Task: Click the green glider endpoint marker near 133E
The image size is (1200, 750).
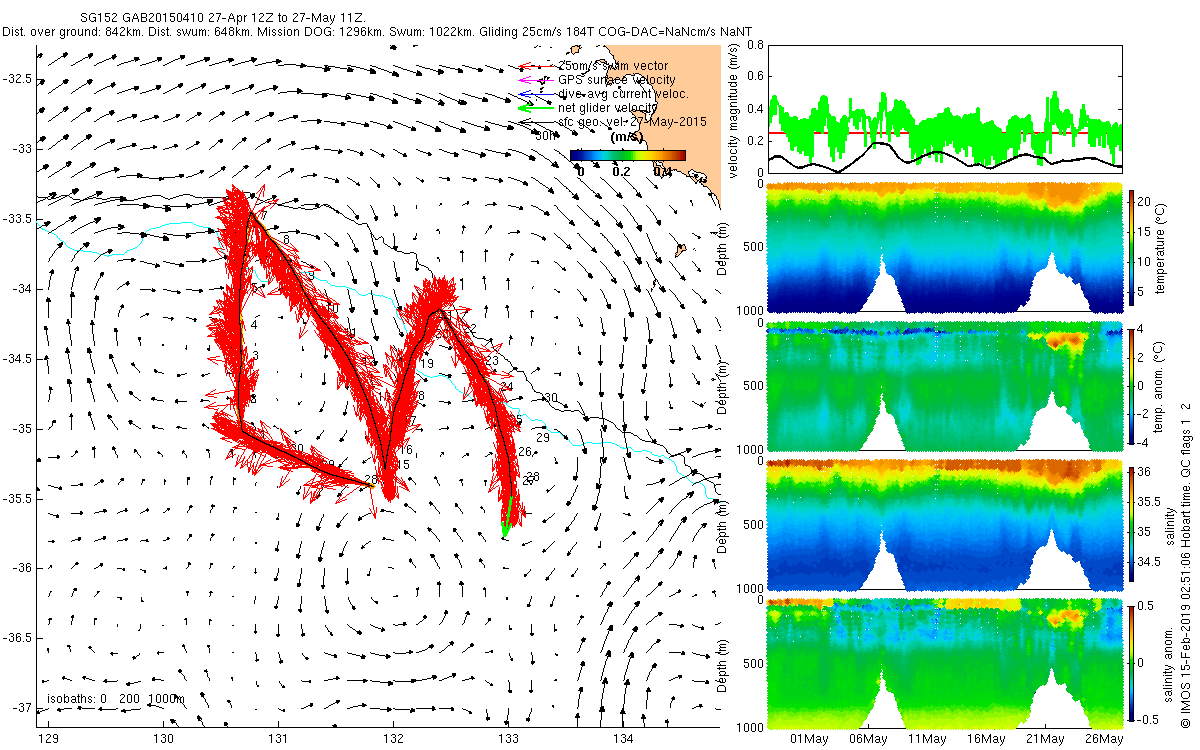Action: pyautogui.click(x=508, y=516)
